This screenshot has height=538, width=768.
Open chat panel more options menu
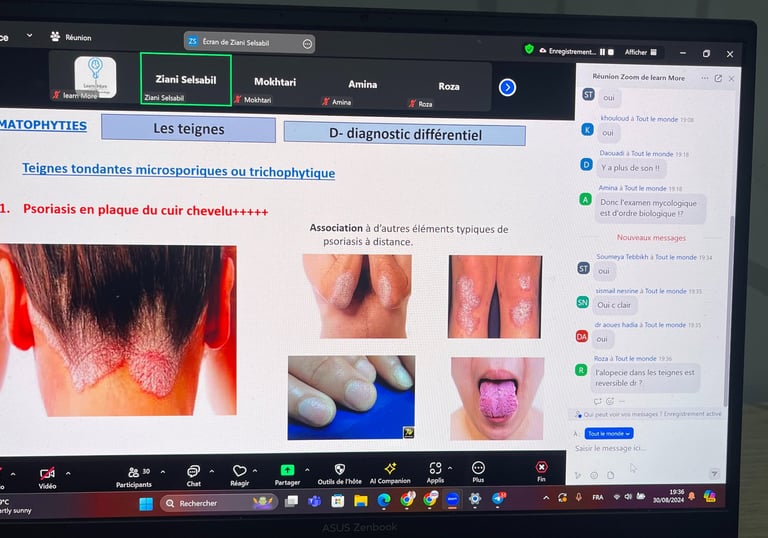click(x=704, y=78)
